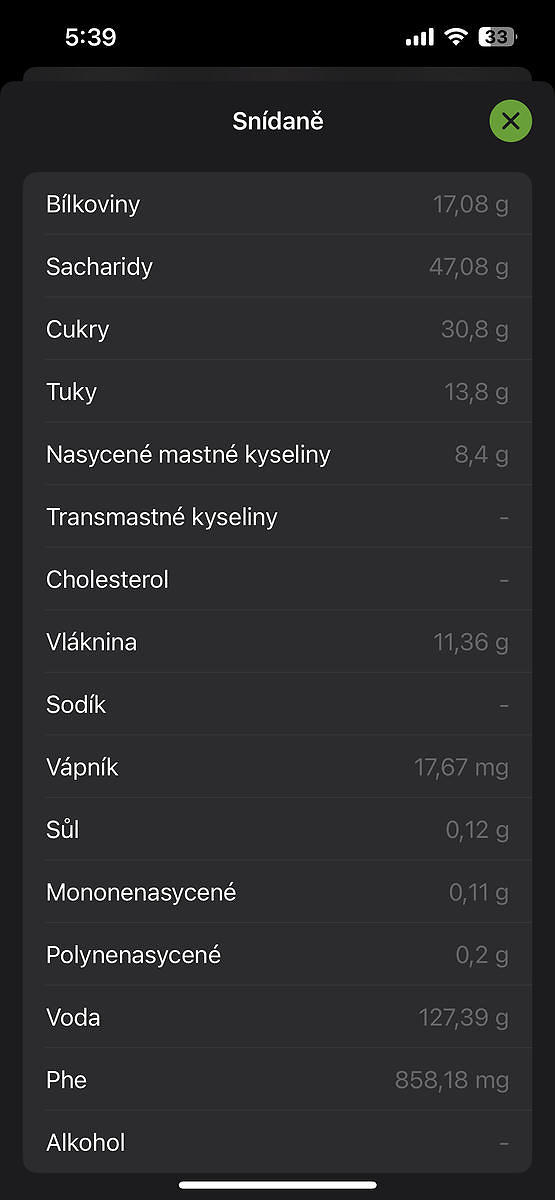Select the Voda 127,39 g row
The image size is (555, 1200).
point(277,1017)
